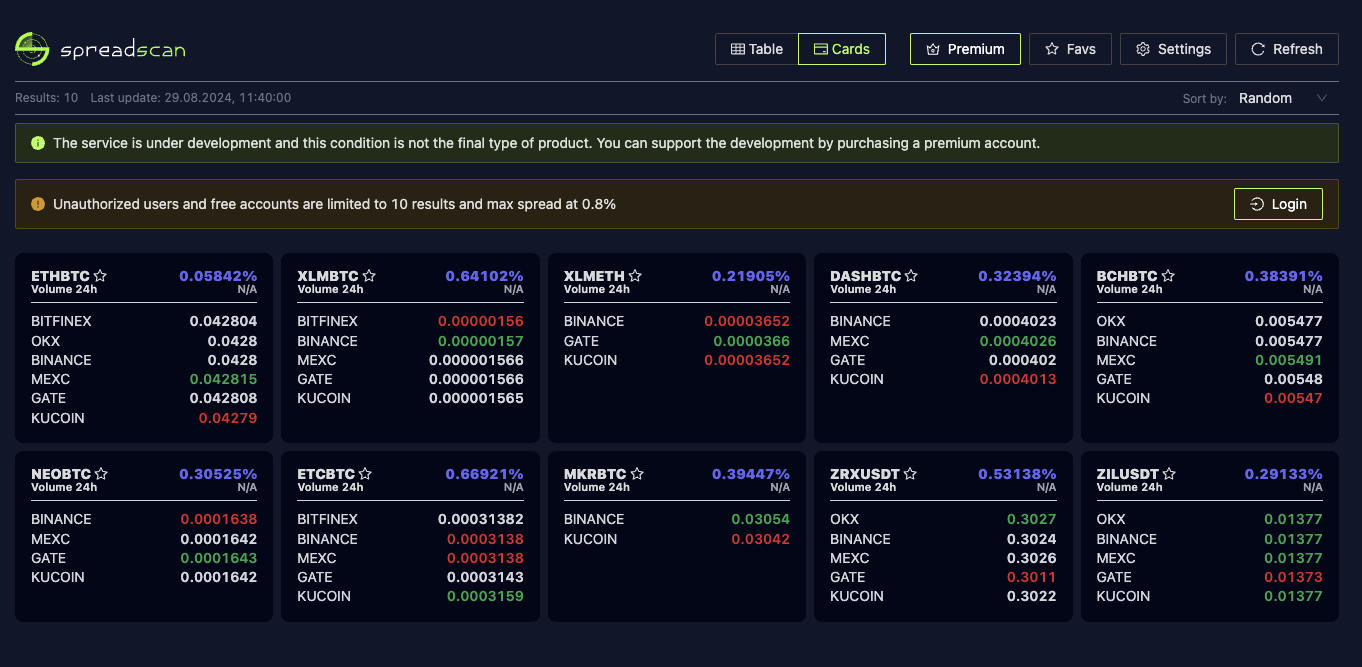Select the Cards view tab

tap(842, 49)
